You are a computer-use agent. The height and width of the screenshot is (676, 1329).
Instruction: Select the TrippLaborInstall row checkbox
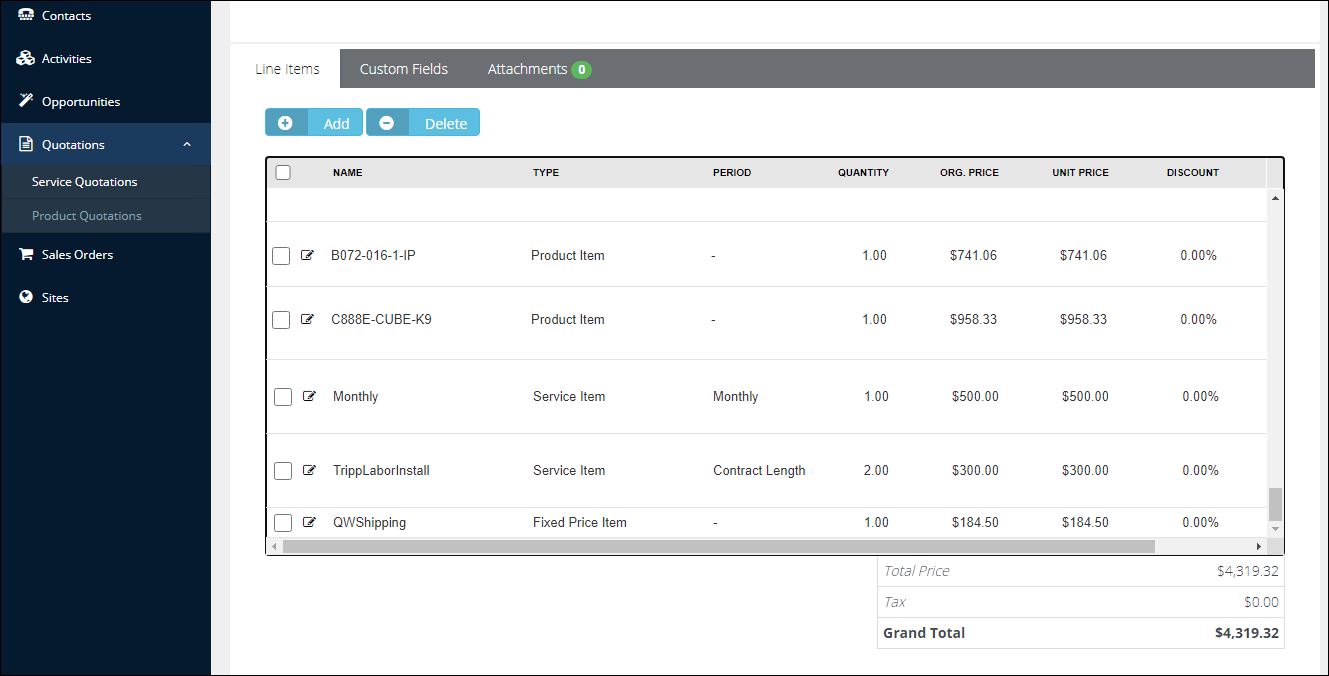pos(283,471)
